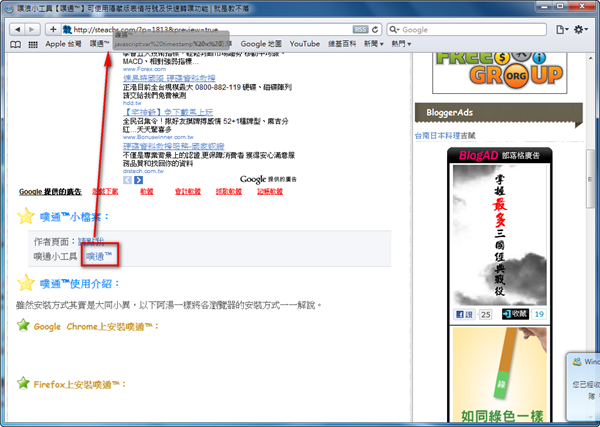600x427 pixels.
Task: Click the Google 提供的廣告 logo under the ads
Action: tap(268, 179)
